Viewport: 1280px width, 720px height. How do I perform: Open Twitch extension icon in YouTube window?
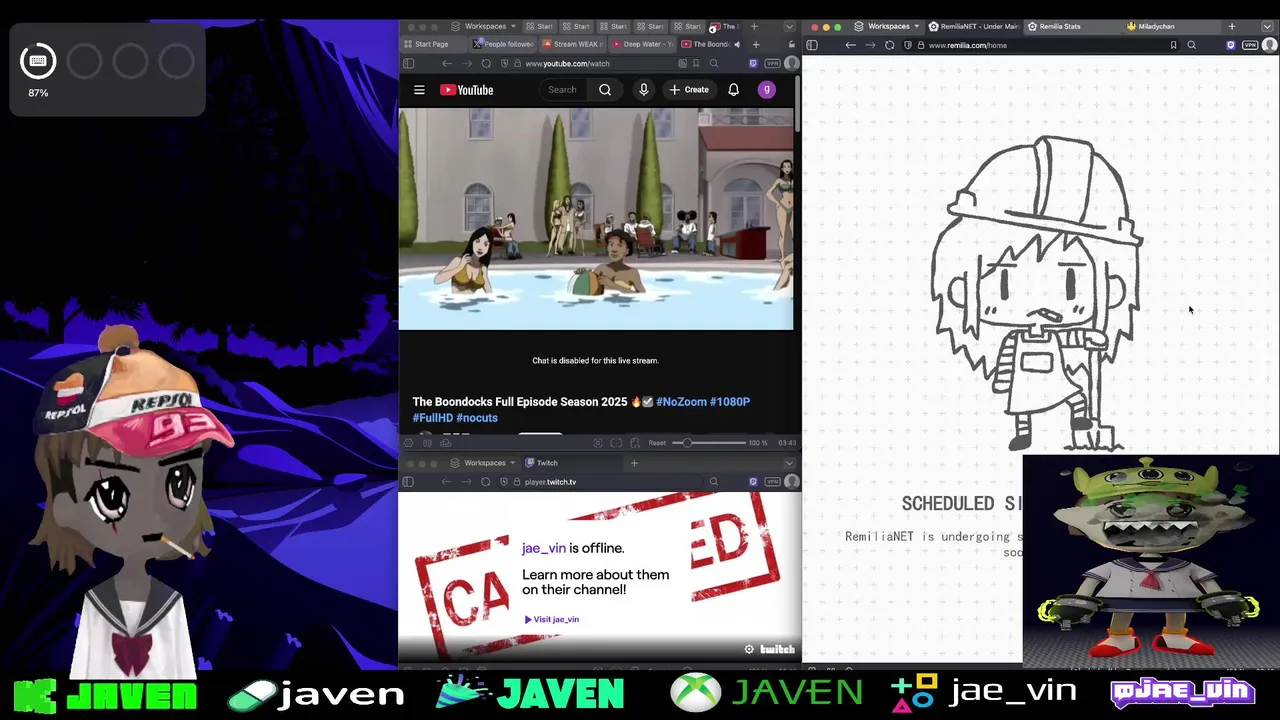[753, 63]
